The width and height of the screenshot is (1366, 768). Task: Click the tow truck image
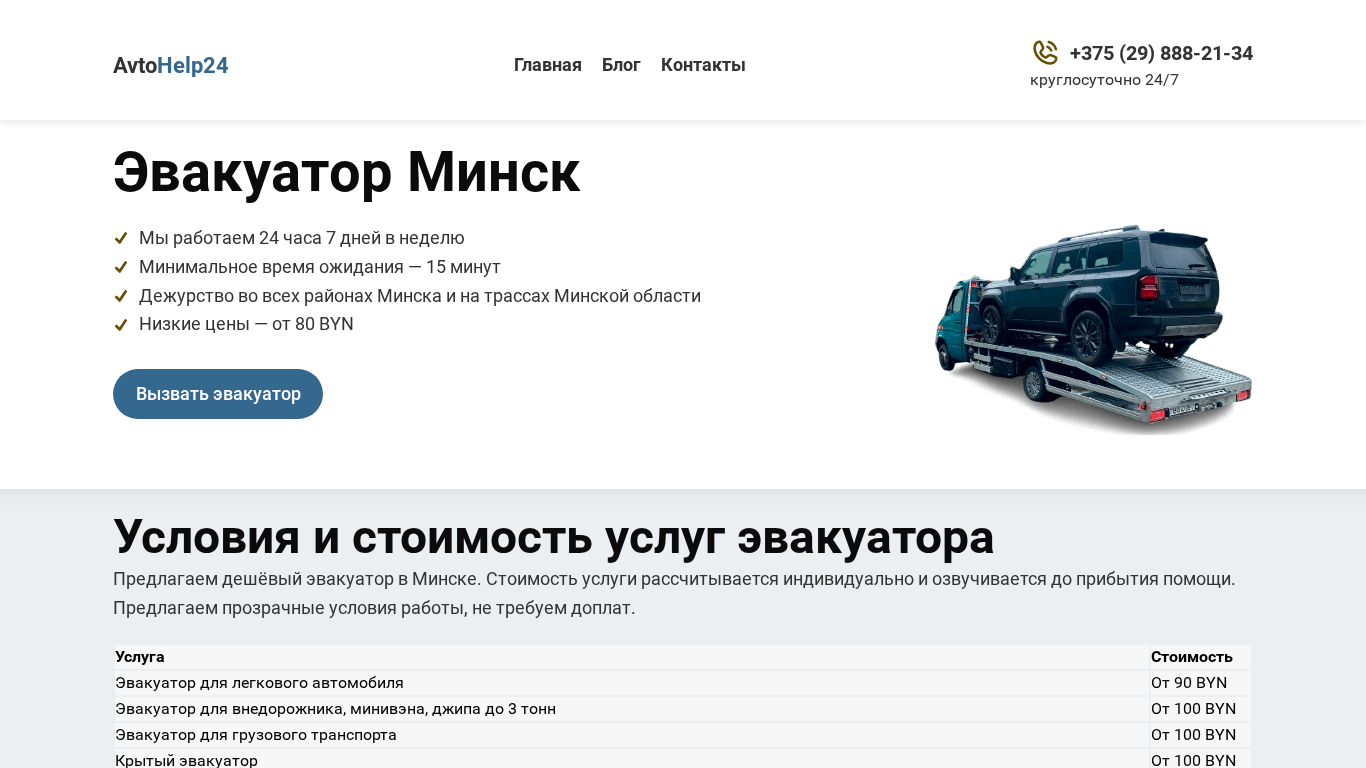pyautogui.click(x=1093, y=329)
